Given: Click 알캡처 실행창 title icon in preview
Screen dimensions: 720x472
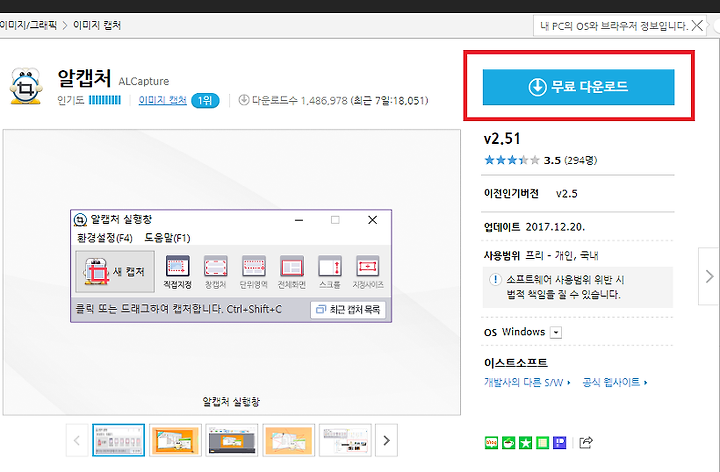Looking at the screenshot, I should (x=80, y=220).
